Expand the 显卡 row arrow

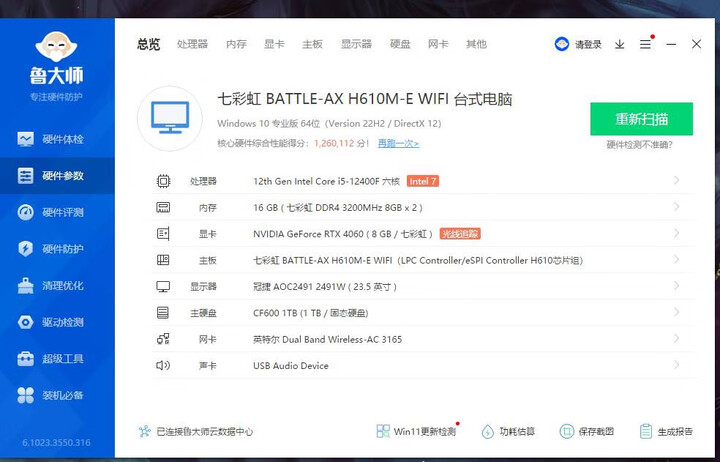coord(677,234)
